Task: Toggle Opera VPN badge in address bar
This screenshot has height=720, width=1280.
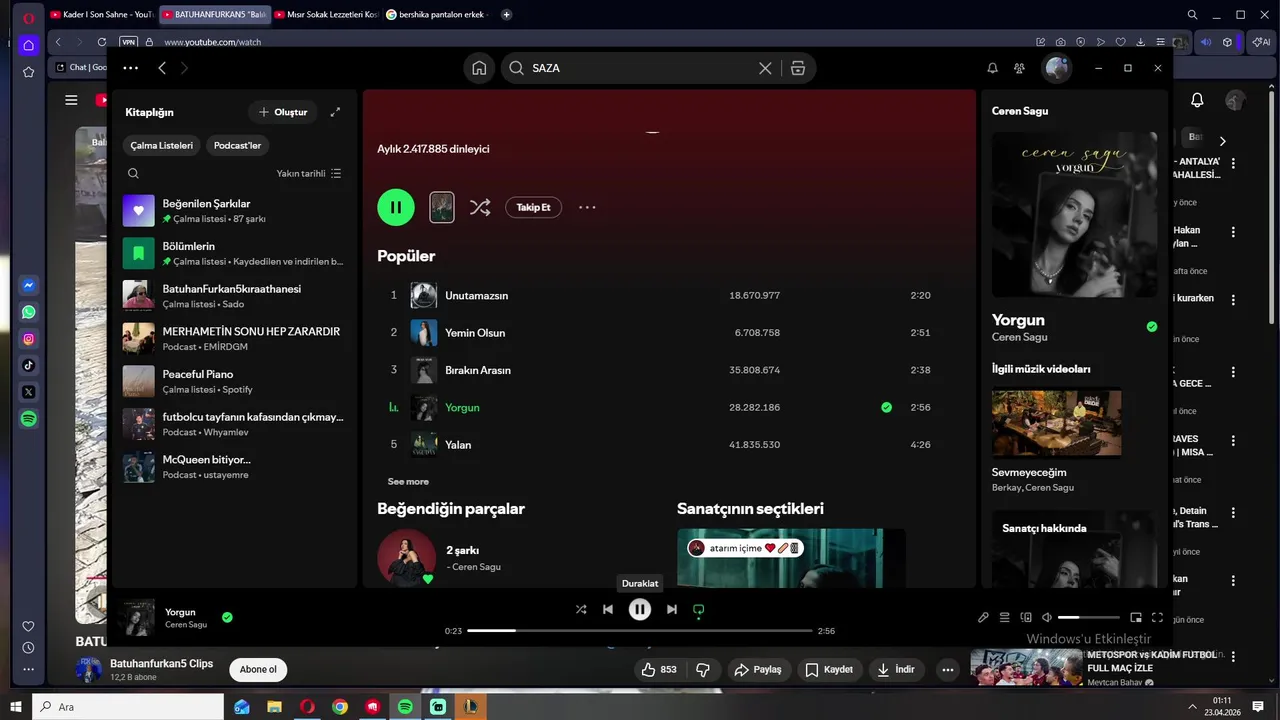Action: pyautogui.click(x=128, y=42)
